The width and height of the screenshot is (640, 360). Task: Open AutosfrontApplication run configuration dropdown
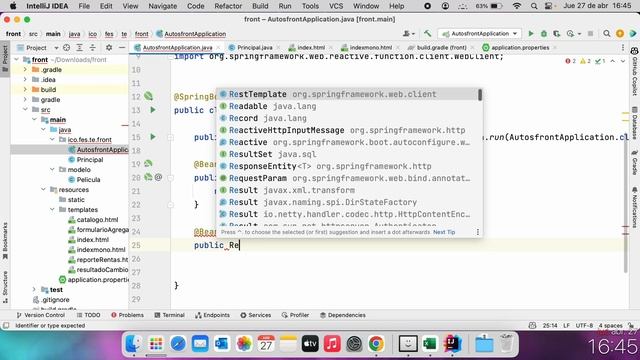[x=480, y=34]
